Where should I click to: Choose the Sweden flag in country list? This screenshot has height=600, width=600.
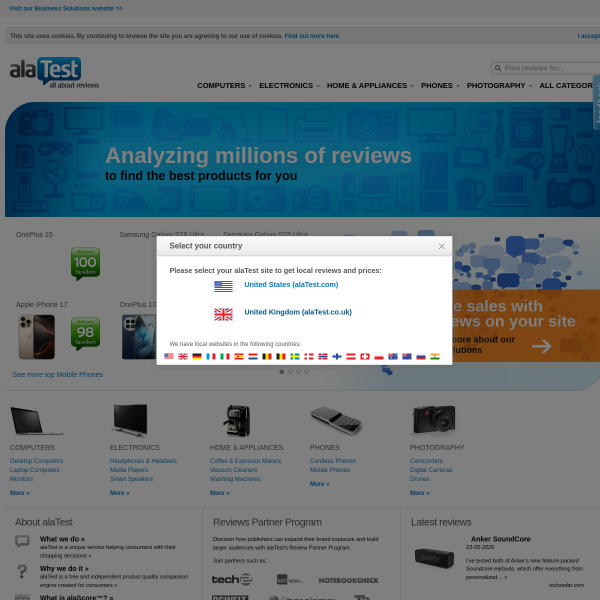295,356
